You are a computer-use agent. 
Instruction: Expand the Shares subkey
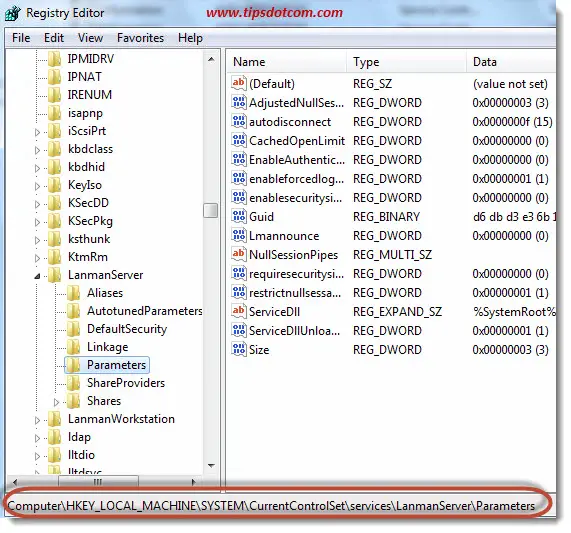pyautogui.click(x=56, y=402)
